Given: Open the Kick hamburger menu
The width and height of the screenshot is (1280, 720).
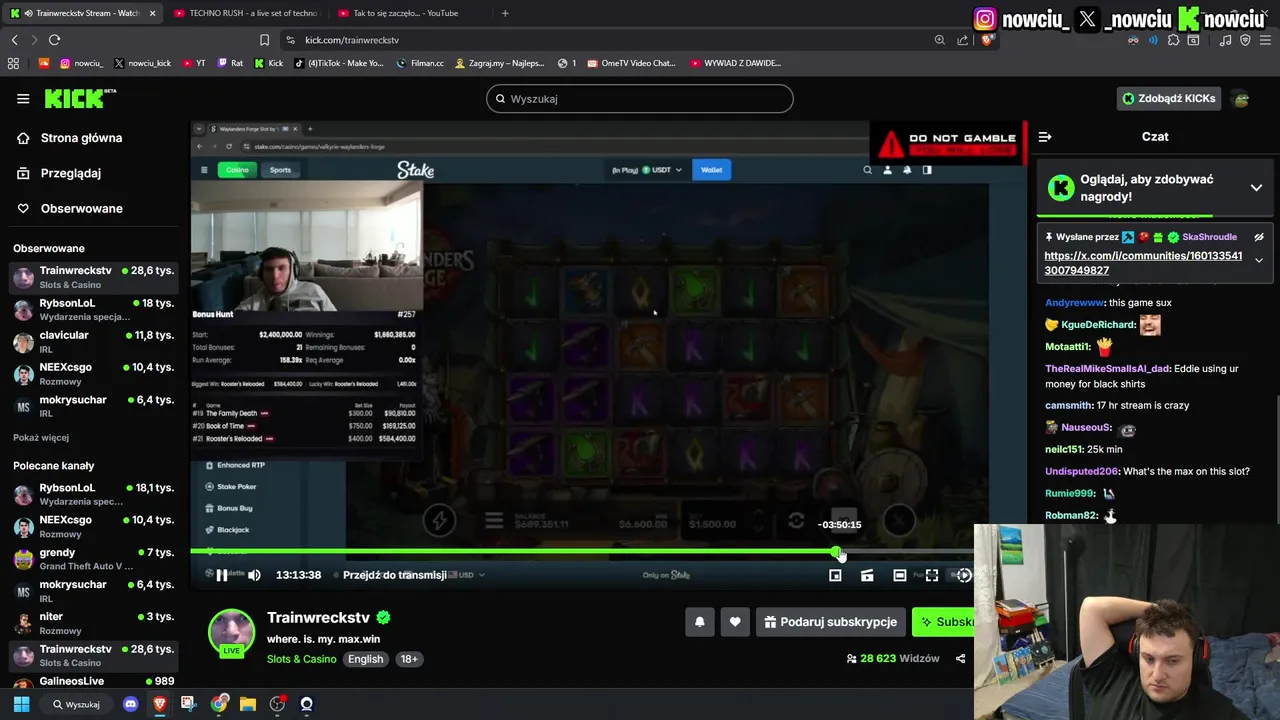Looking at the screenshot, I should (x=23, y=98).
